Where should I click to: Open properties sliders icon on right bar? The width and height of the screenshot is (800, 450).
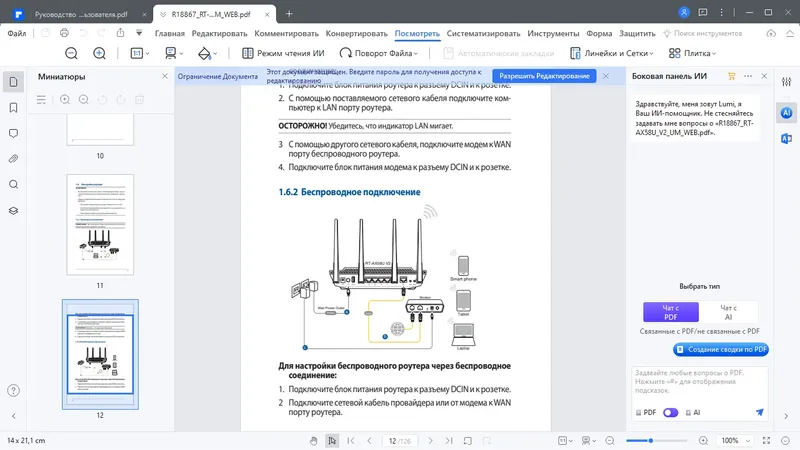tap(787, 82)
